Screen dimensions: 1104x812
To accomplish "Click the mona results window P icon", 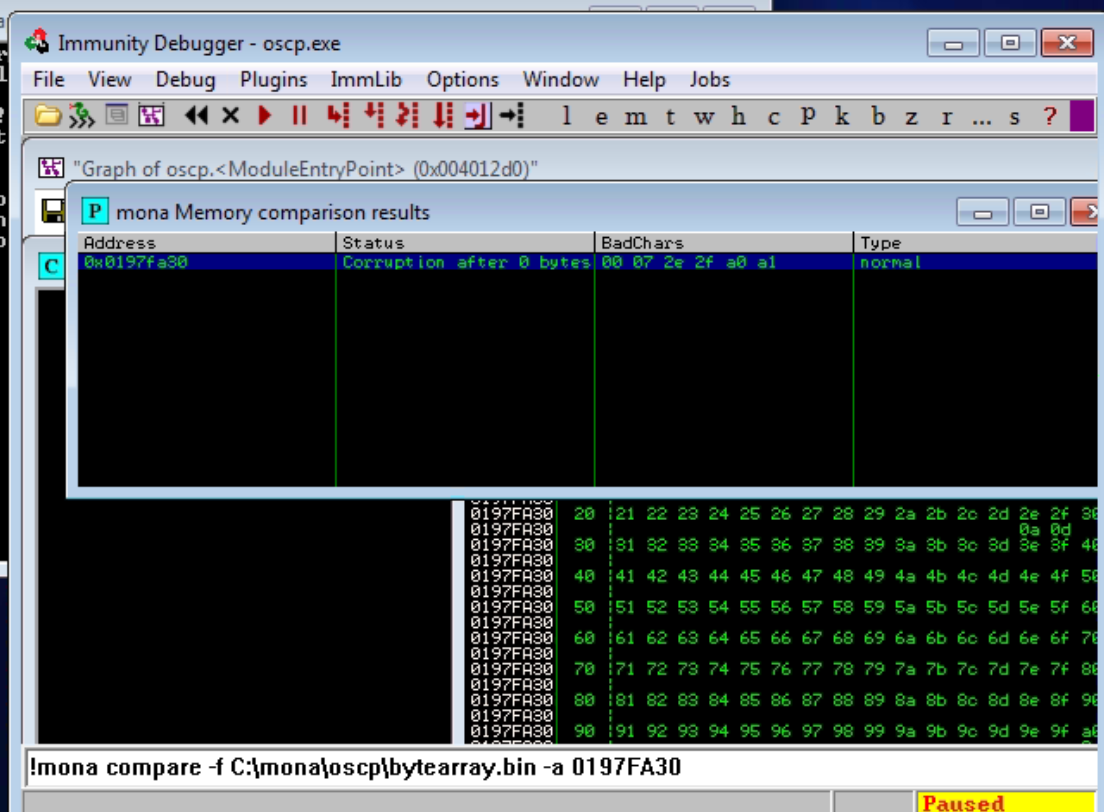I will (x=94, y=211).
